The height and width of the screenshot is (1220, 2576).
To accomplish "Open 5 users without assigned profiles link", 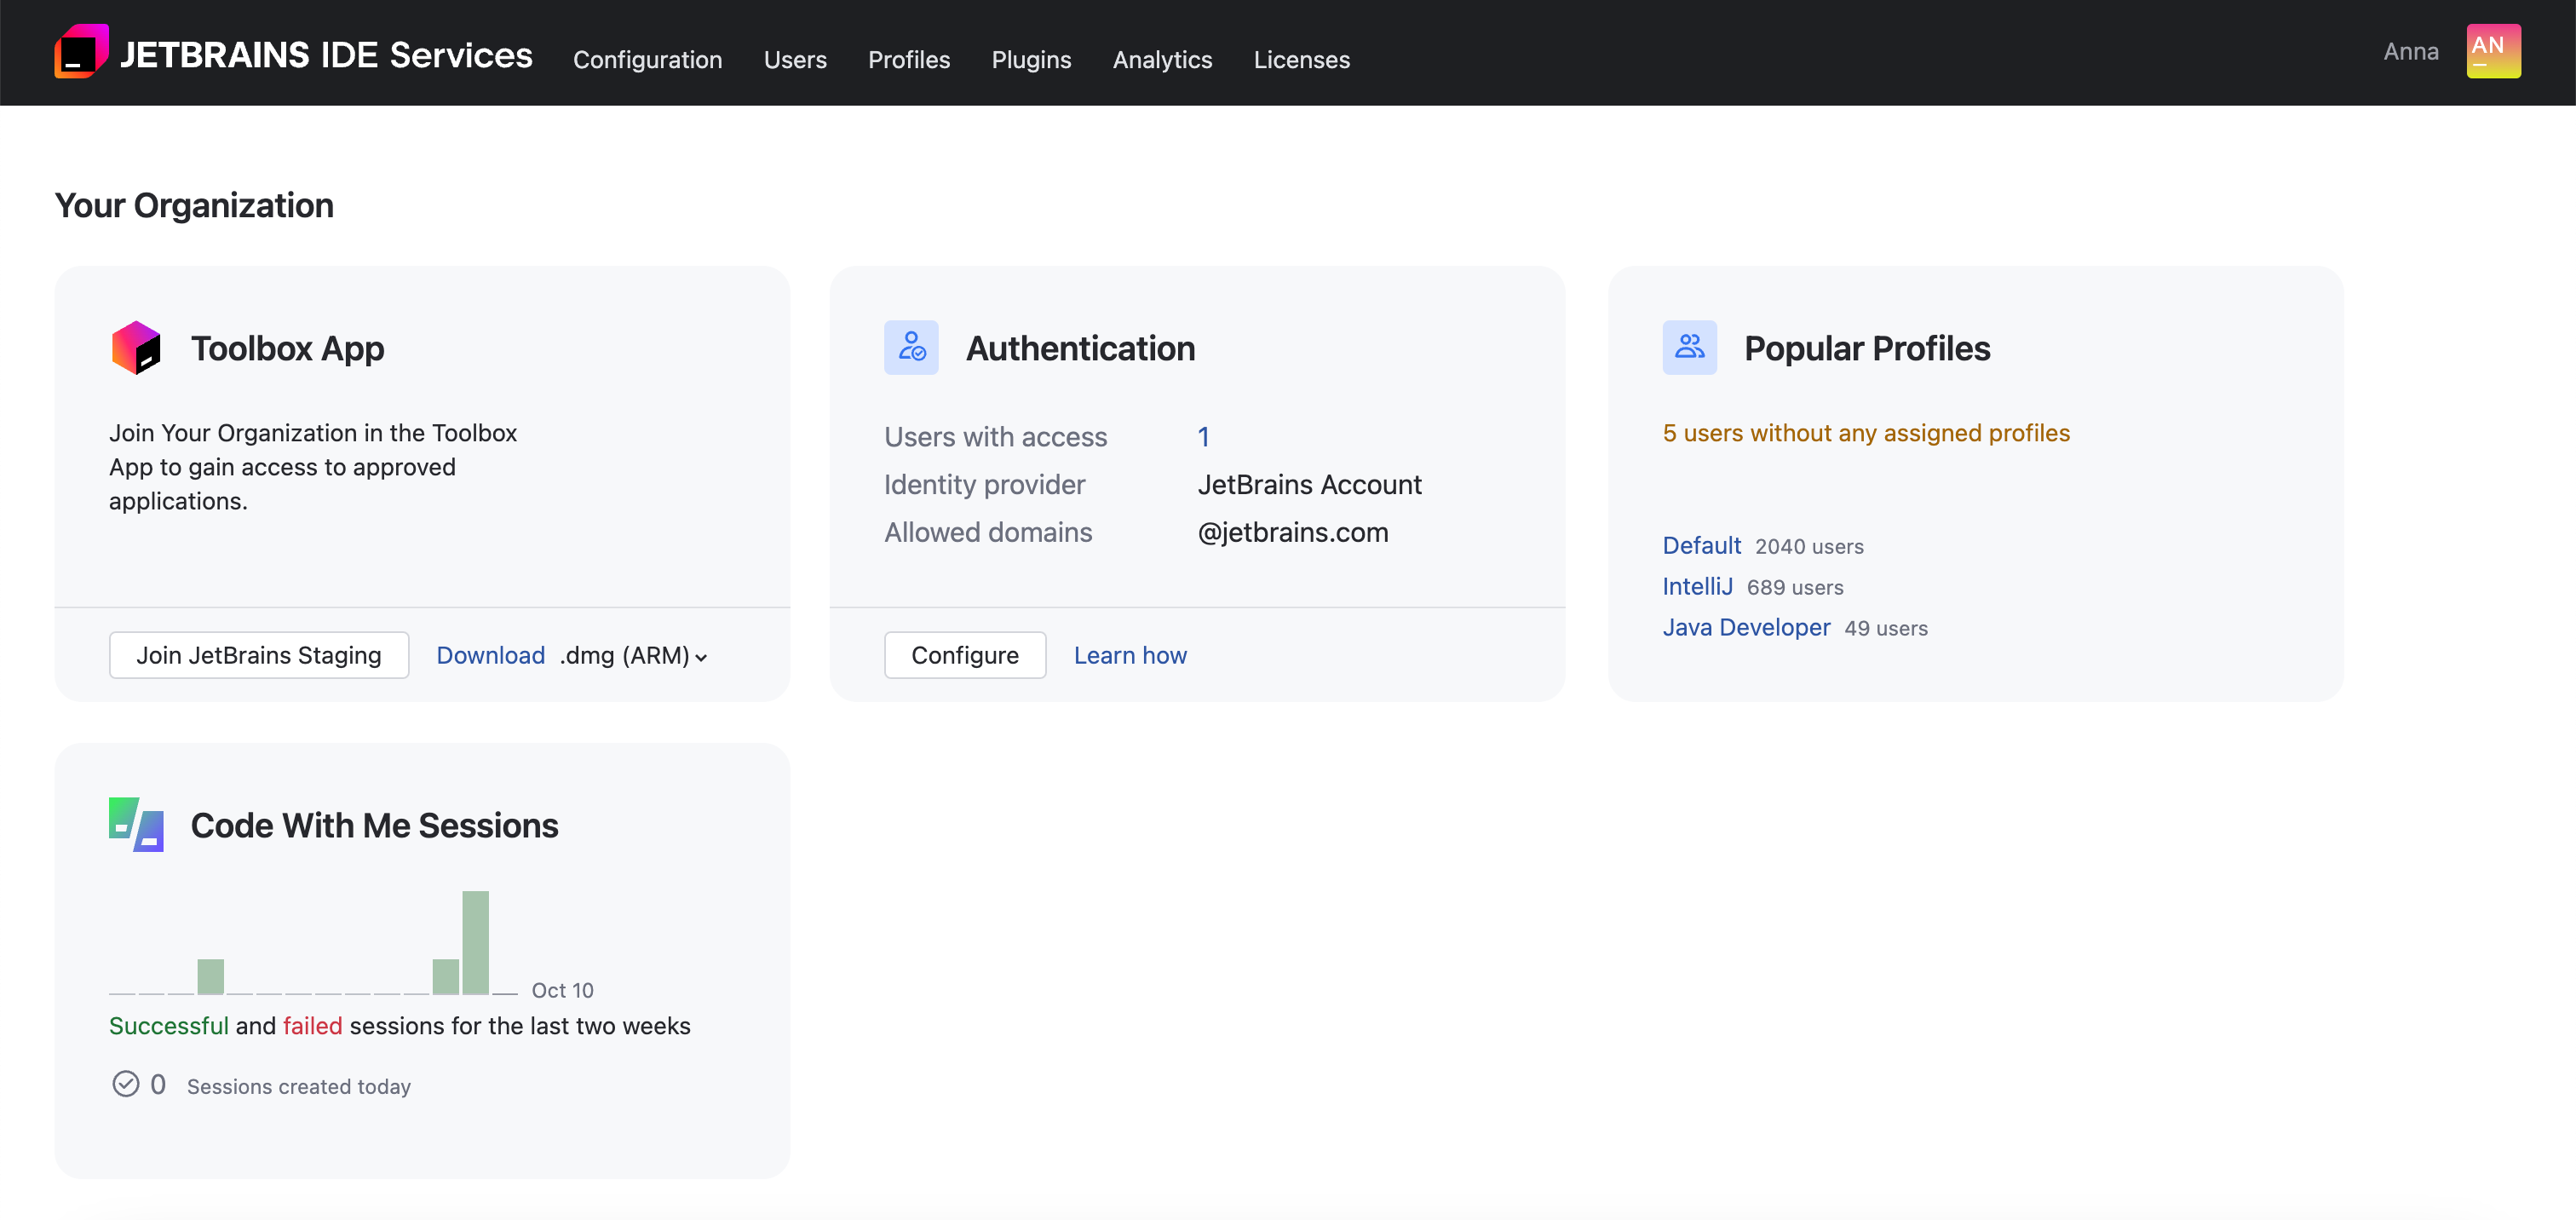I will coord(1866,433).
